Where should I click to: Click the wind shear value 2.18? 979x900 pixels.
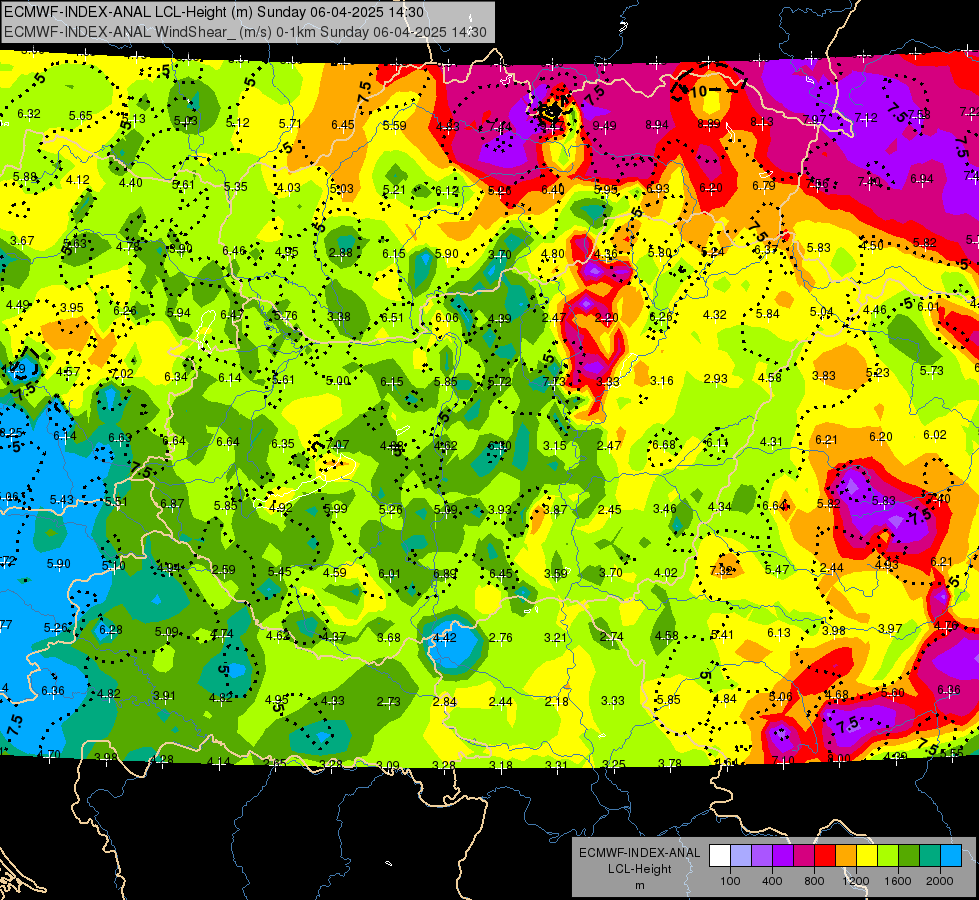pyautogui.click(x=556, y=701)
